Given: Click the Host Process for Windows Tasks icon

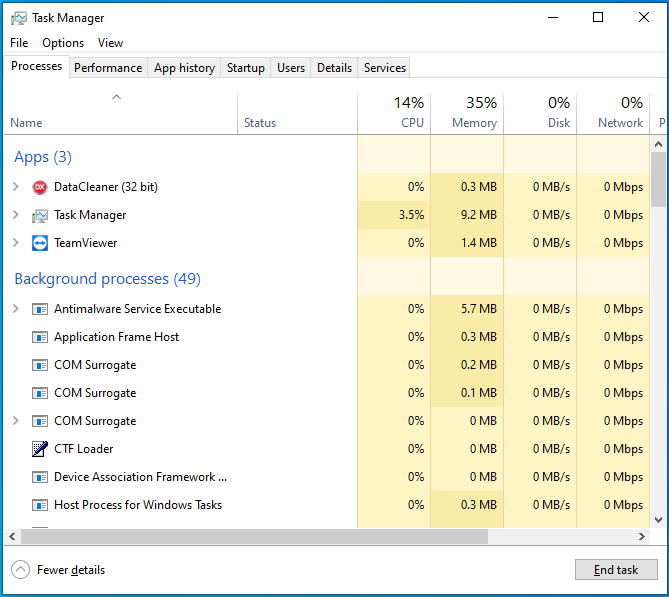Looking at the screenshot, I should click(x=40, y=505).
